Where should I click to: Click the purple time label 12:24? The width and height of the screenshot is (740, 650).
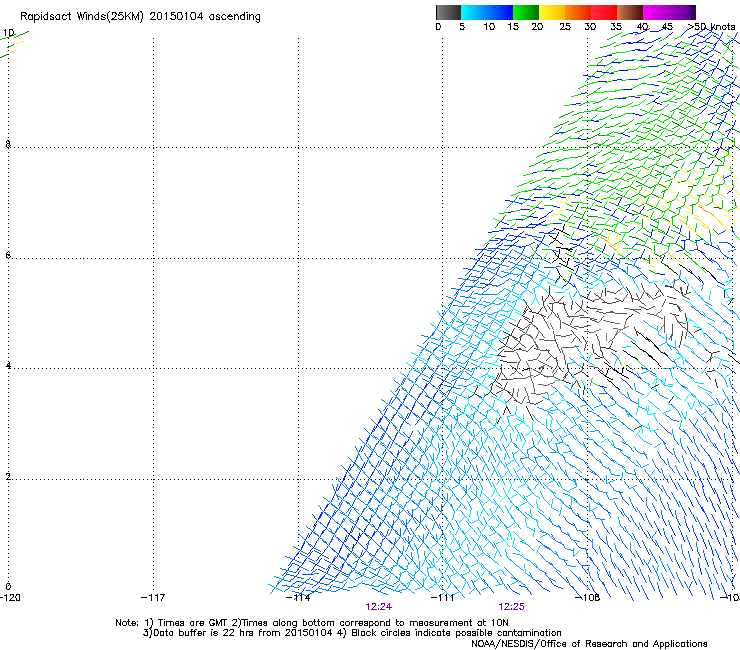coord(378,607)
